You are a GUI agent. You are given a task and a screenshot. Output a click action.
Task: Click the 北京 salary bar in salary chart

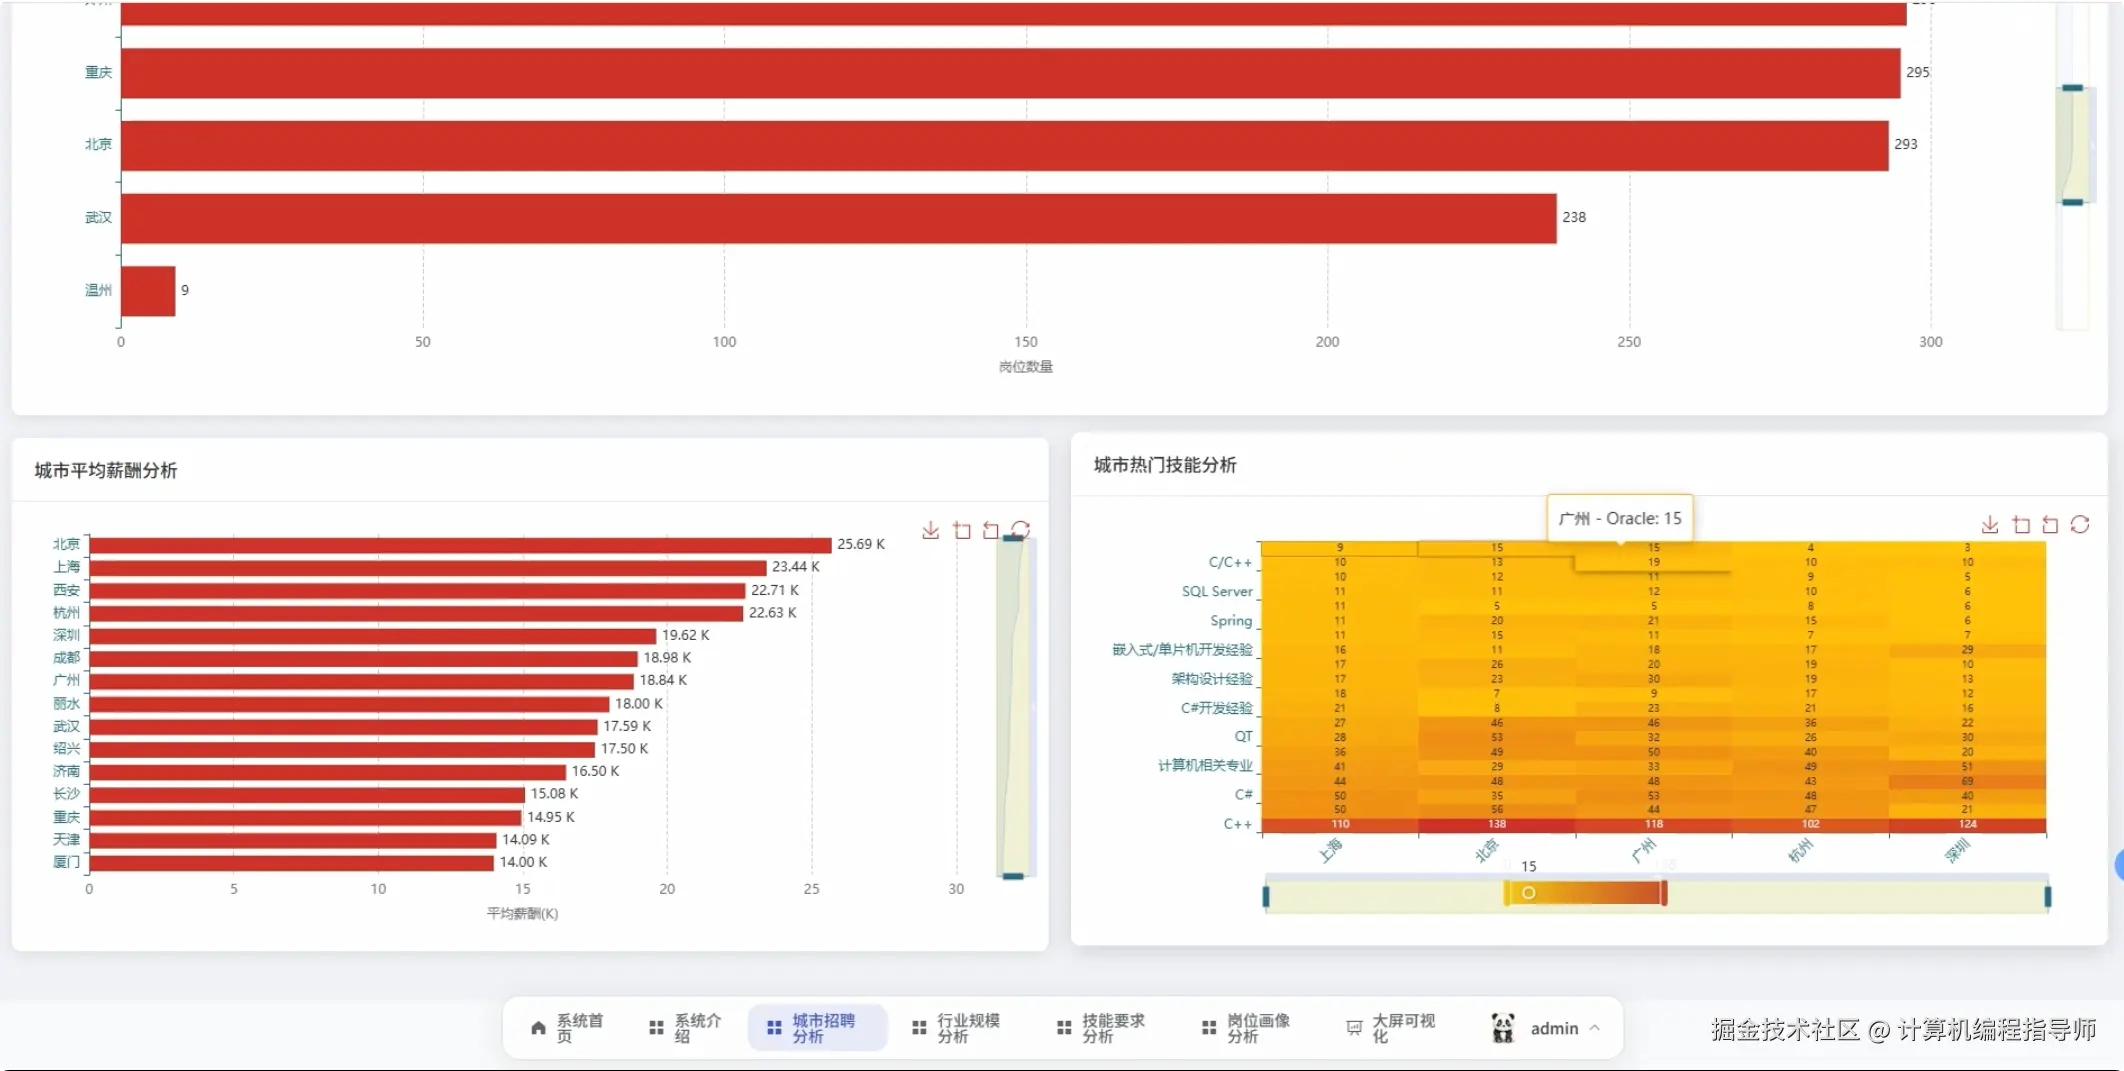(x=460, y=545)
